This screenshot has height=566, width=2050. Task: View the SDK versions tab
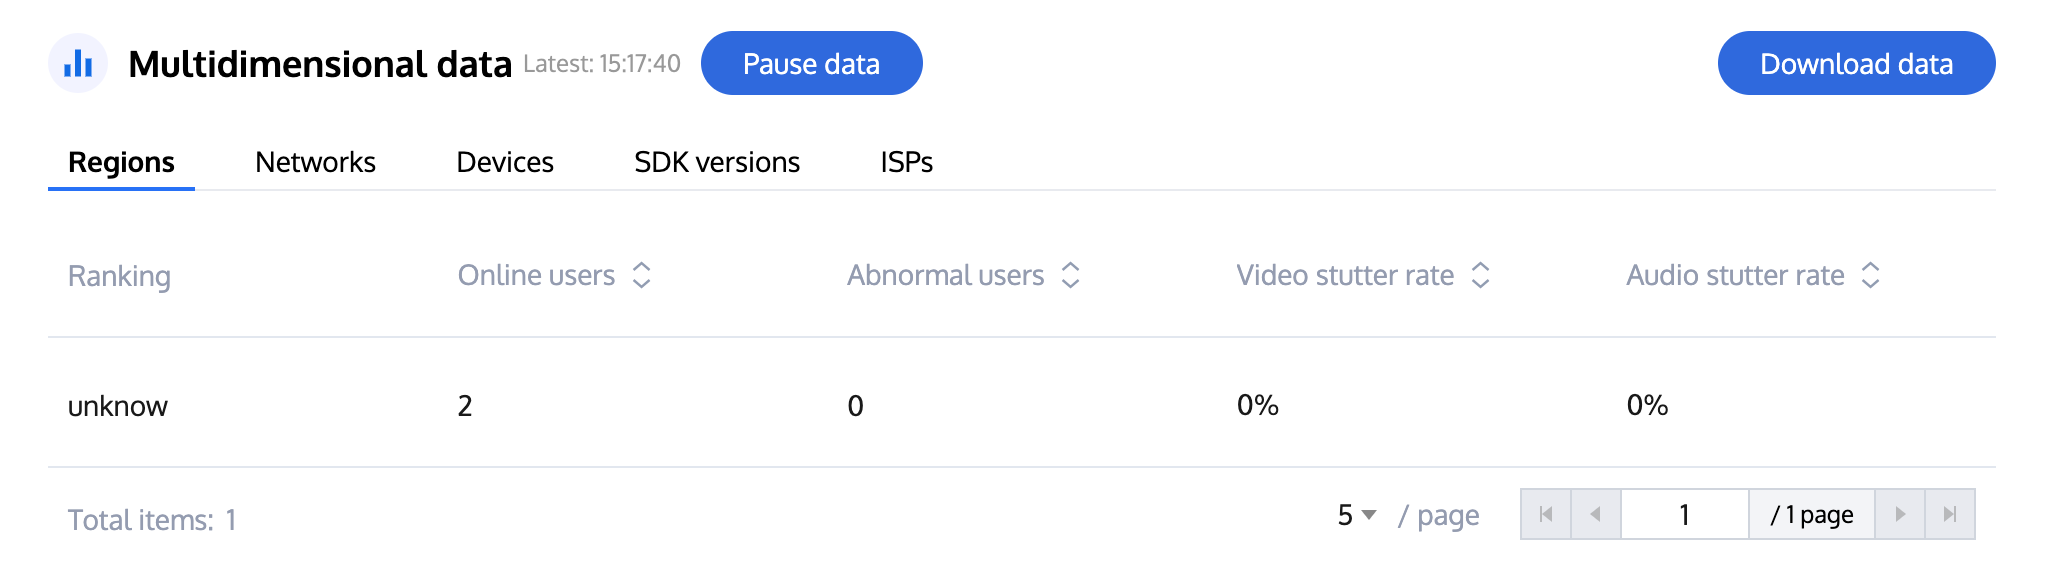(x=717, y=162)
